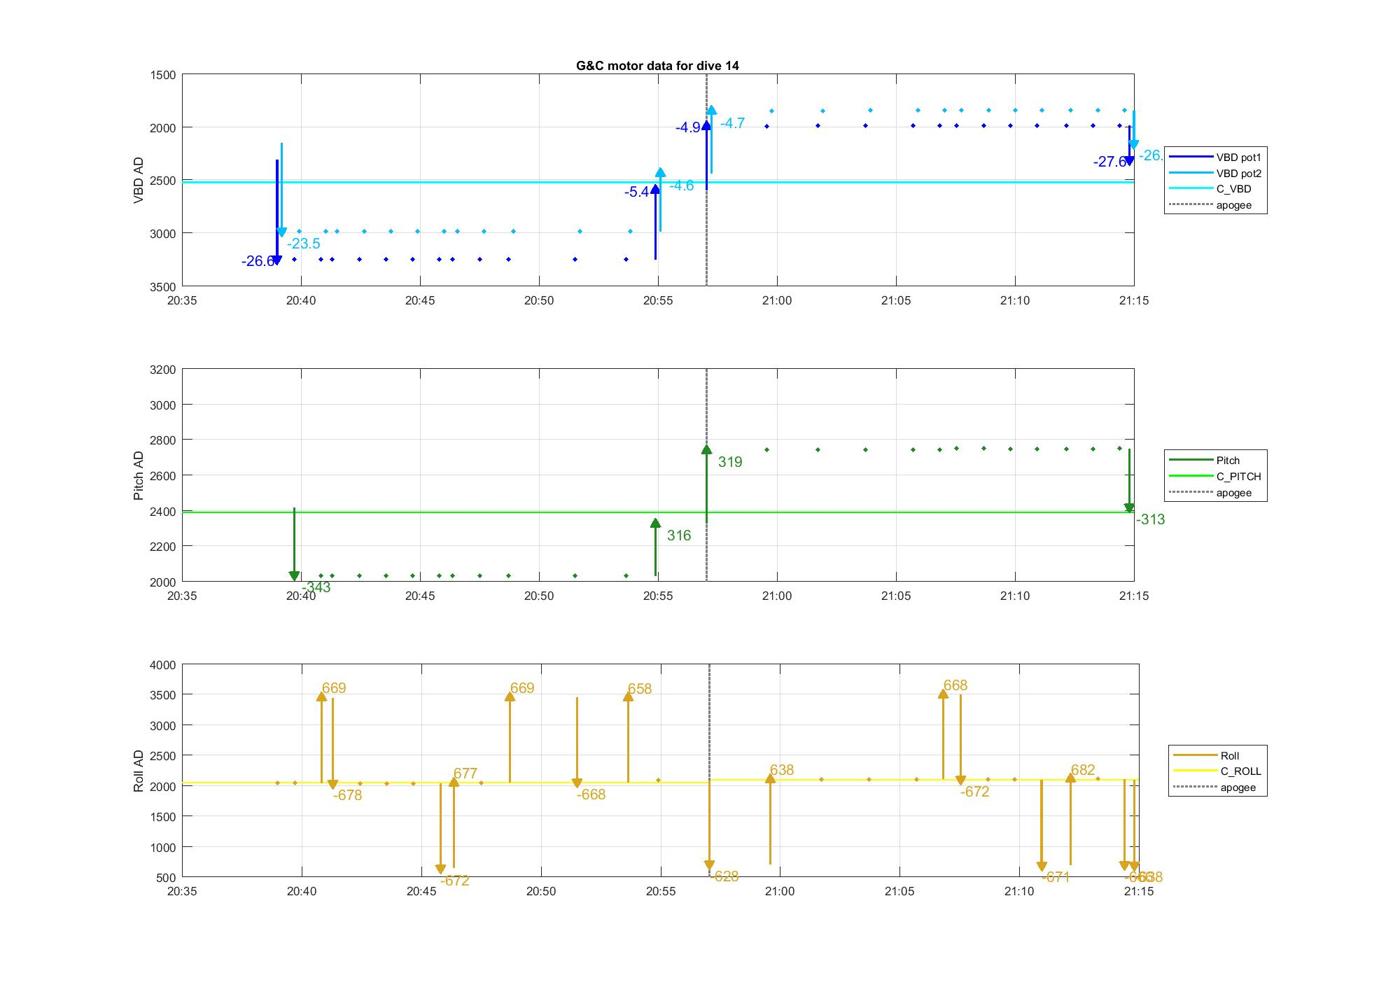The image size is (1400, 986).
Task: Click the "2400" tick on Pitch axis
Action: (x=163, y=512)
